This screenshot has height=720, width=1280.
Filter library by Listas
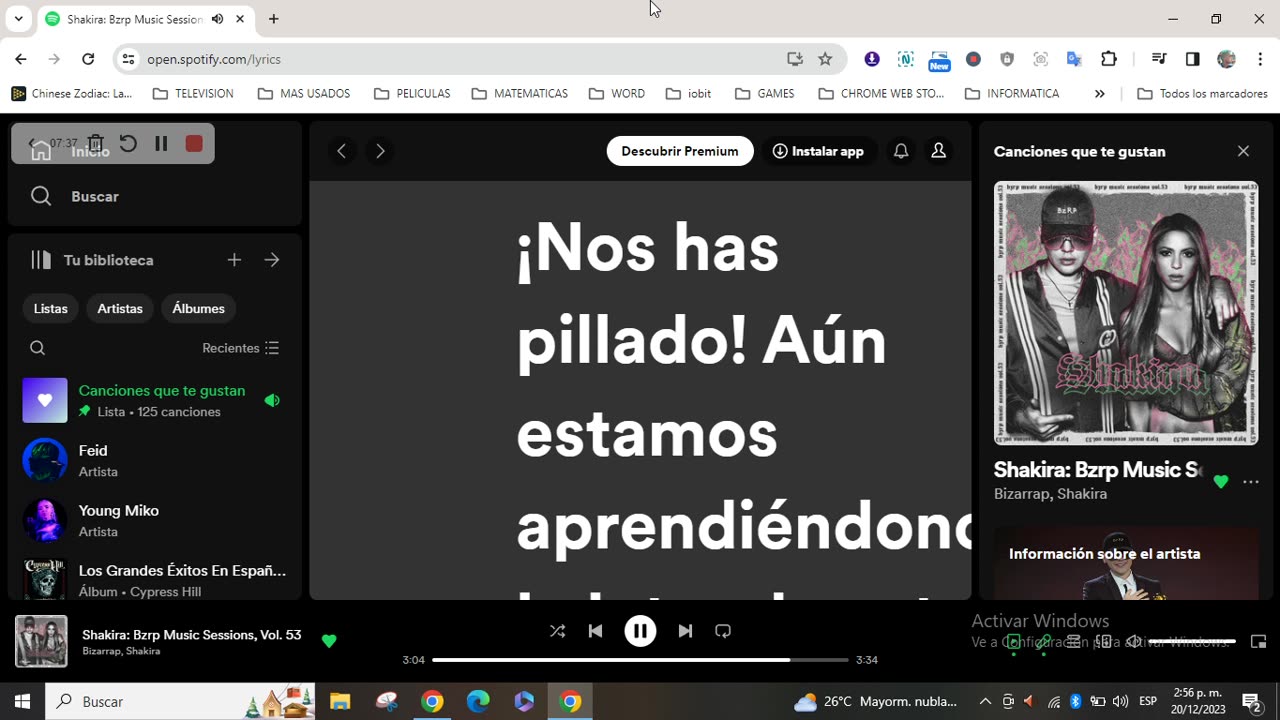pyautogui.click(x=51, y=308)
